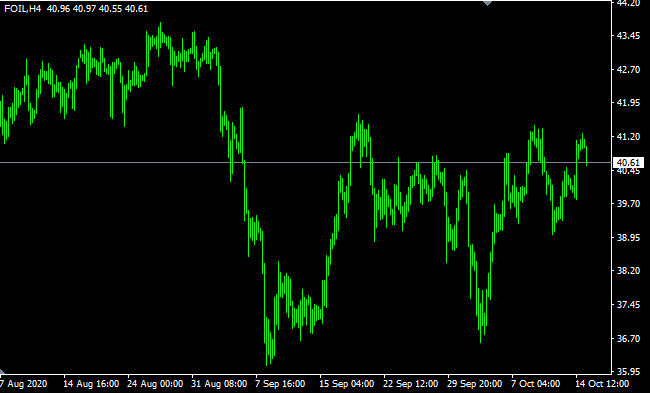Click the chart shift triangle marker at top

tap(488, 3)
